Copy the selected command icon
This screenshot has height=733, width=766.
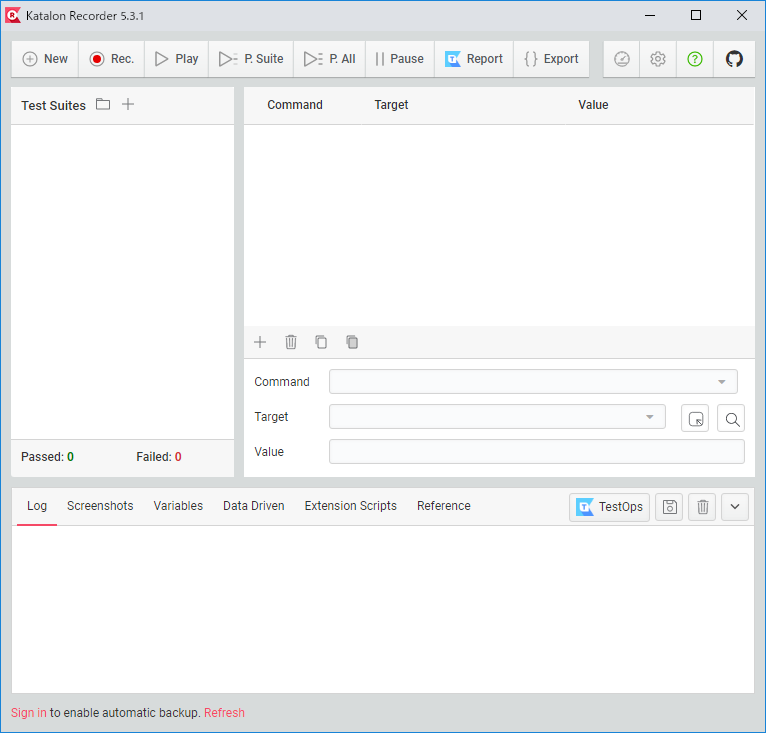pyautogui.click(x=321, y=342)
